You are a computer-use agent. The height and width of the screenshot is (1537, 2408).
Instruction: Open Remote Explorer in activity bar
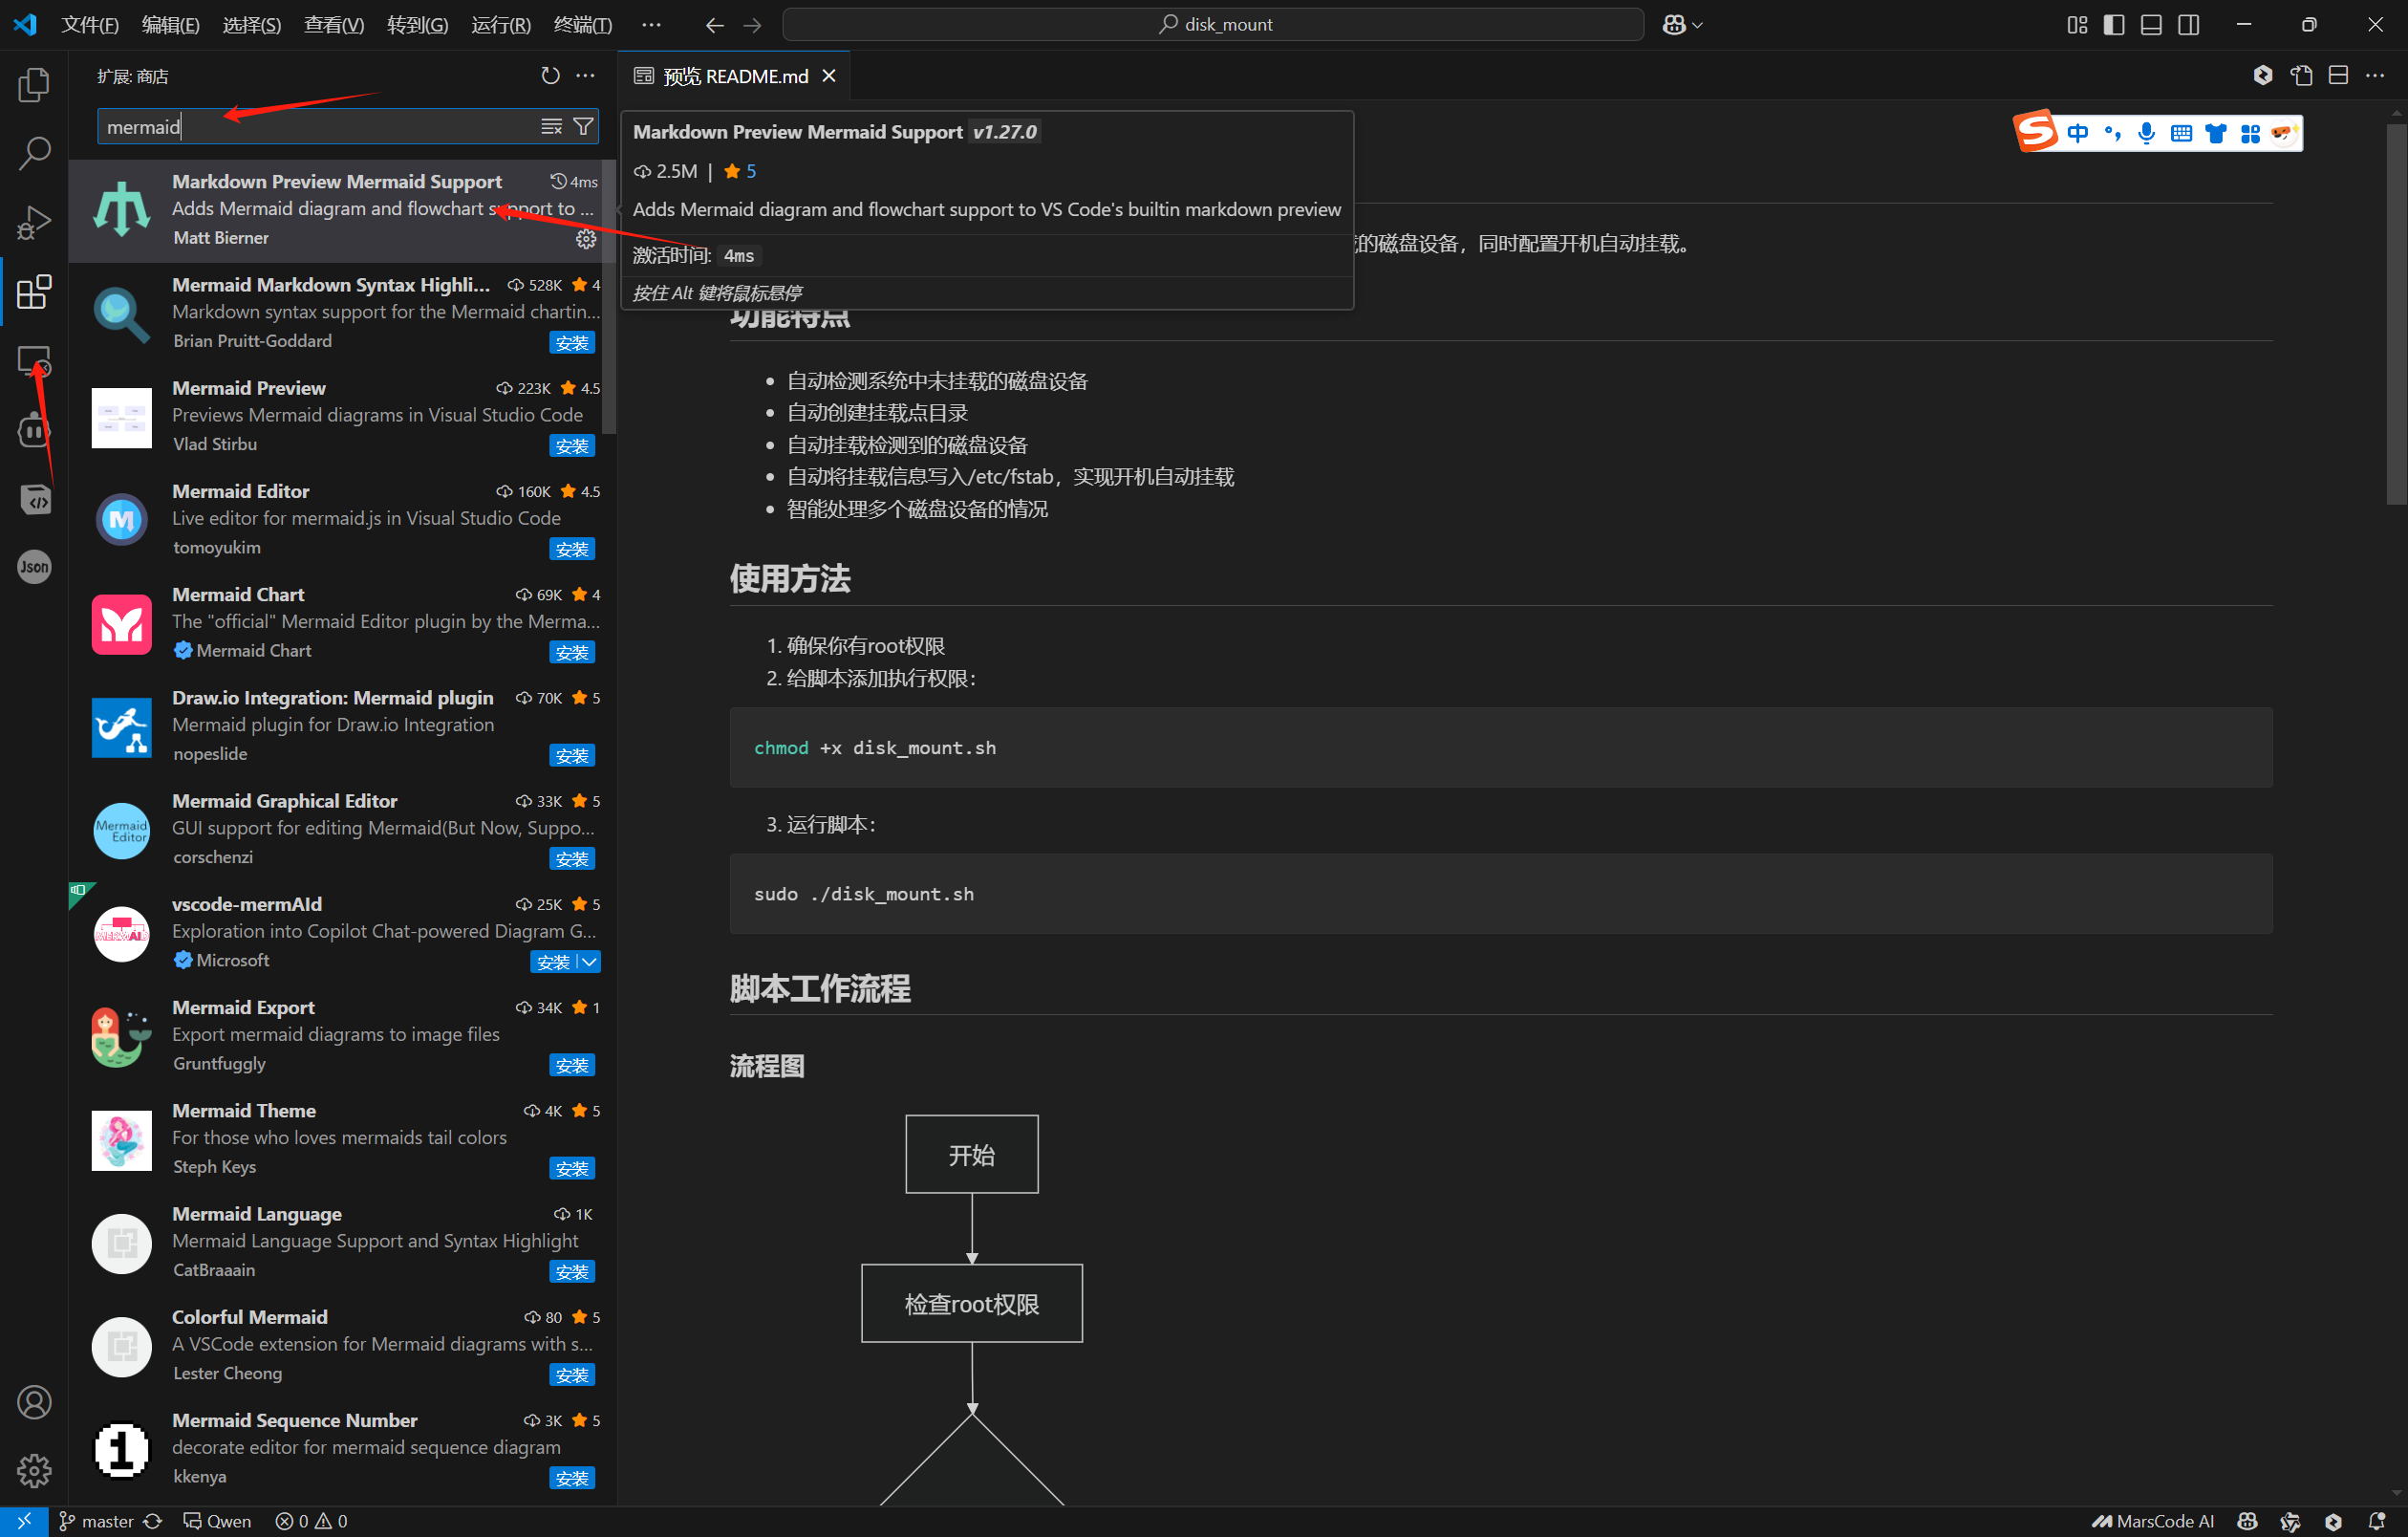point(34,360)
